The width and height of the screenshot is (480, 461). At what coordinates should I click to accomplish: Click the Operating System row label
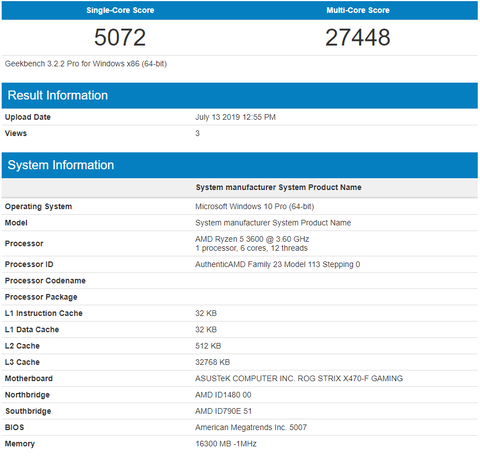[x=38, y=207]
